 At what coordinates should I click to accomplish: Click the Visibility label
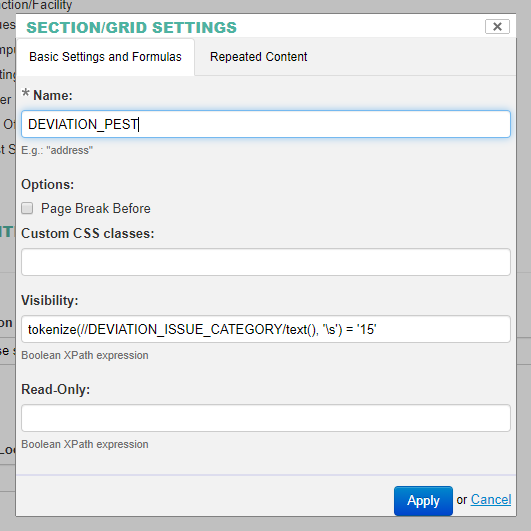pos(50,300)
